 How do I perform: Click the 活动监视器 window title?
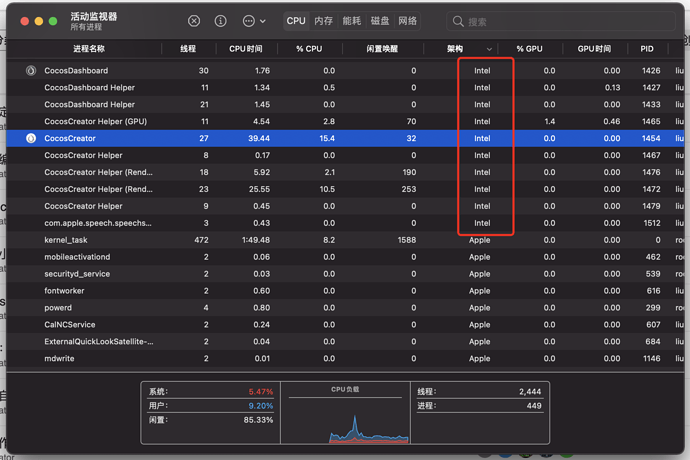94,17
